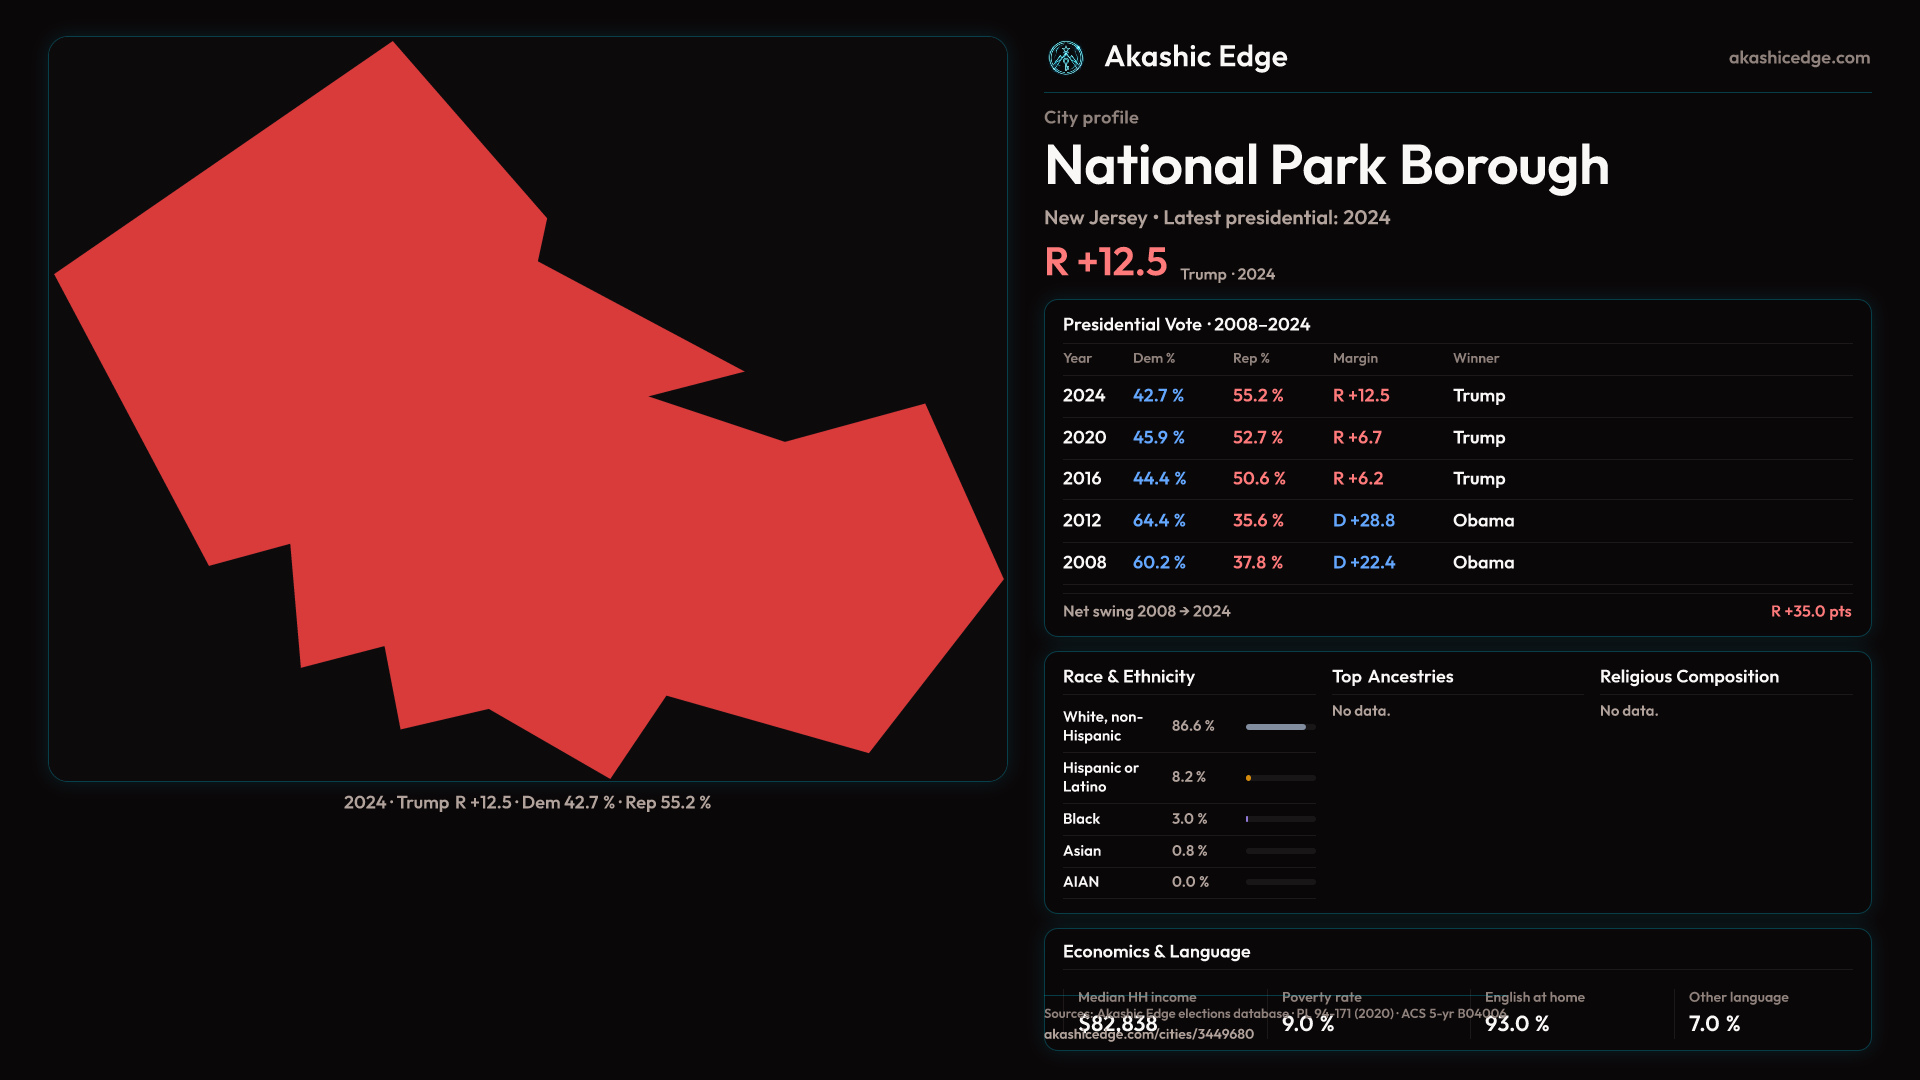Click the Top Ancestries heading
The height and width of the screenshot is (1080, 1920).
pos(1392,677)
